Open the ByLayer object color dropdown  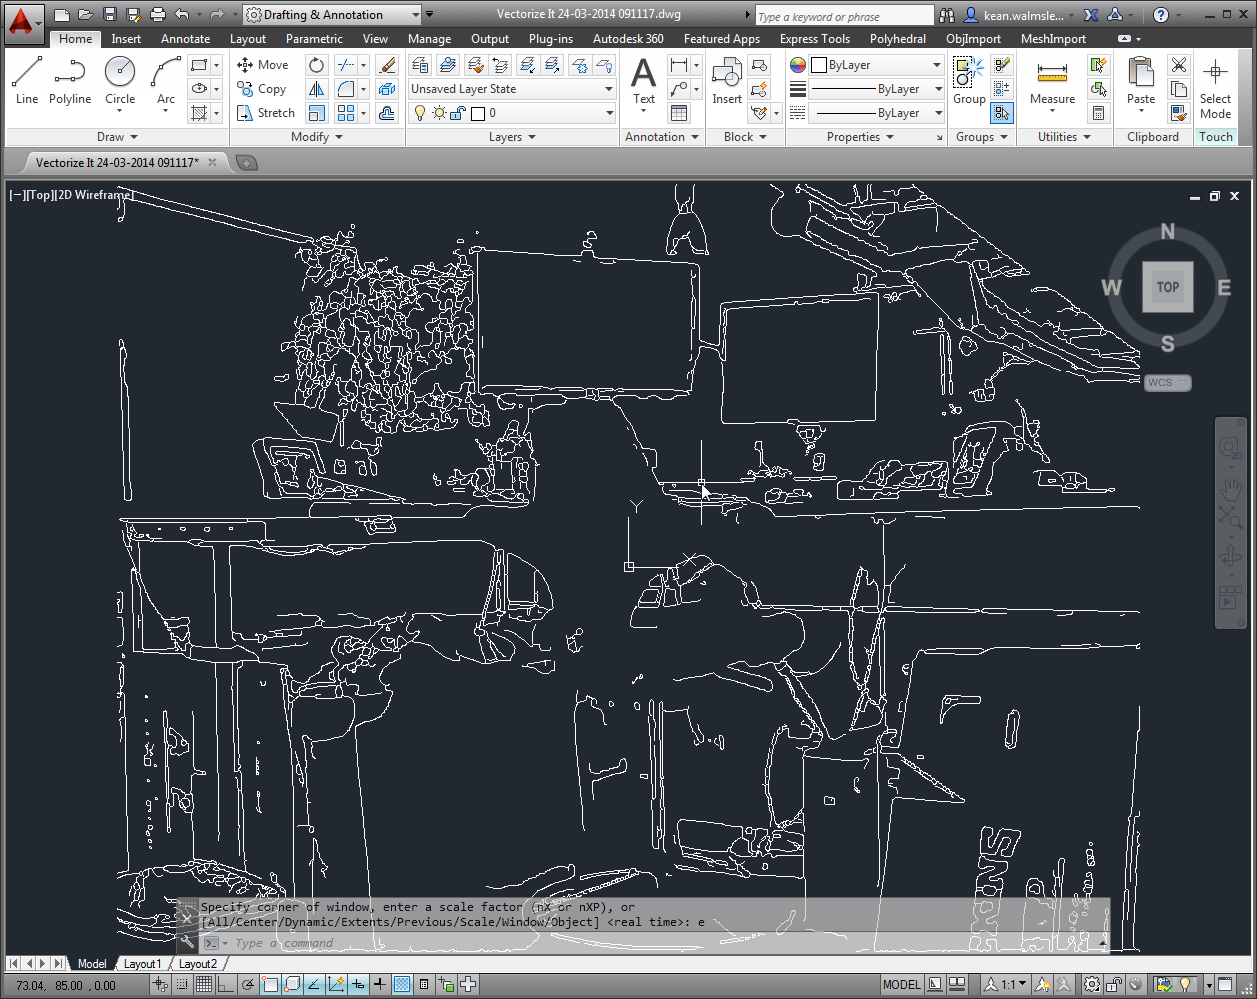[x=877, y=65]
